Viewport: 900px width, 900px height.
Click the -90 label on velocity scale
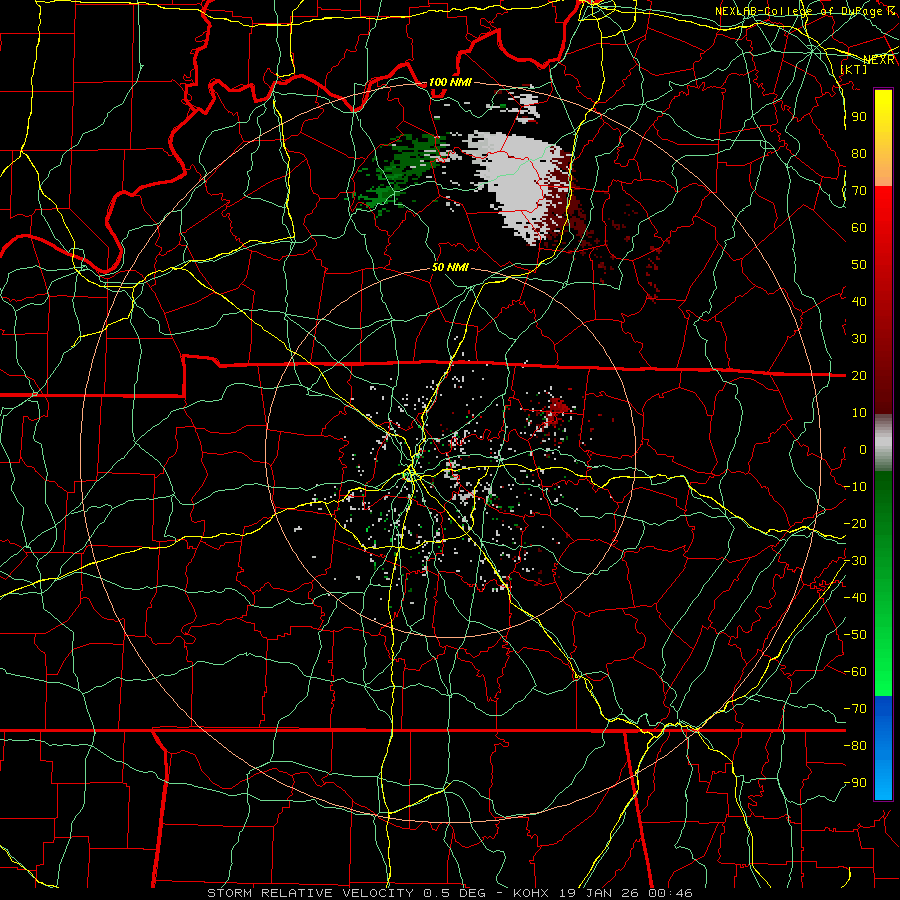pos(855,783)
